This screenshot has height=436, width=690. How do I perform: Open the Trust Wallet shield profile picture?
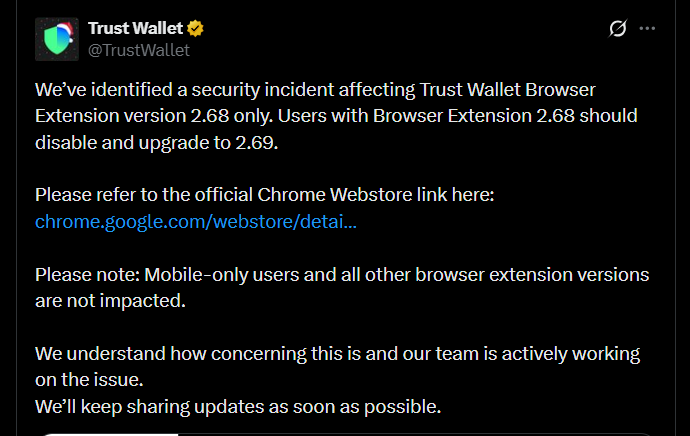click(57, 39)
